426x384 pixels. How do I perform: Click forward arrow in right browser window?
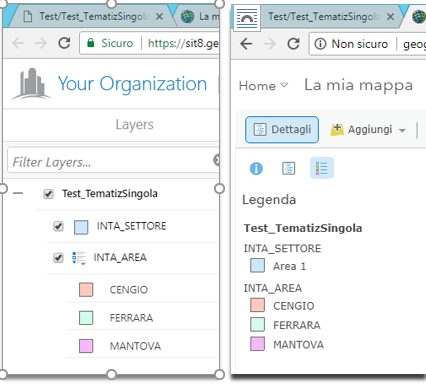(x=270, y=44)
